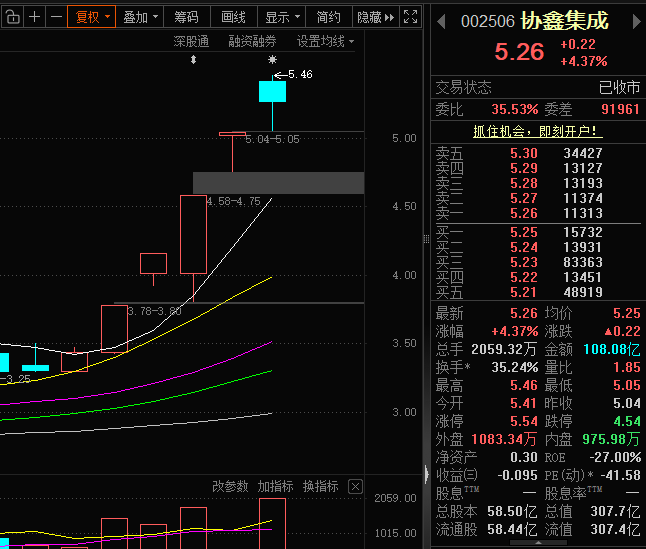
Task: Click 卖二 price 5.27
Action: point(524,198)
